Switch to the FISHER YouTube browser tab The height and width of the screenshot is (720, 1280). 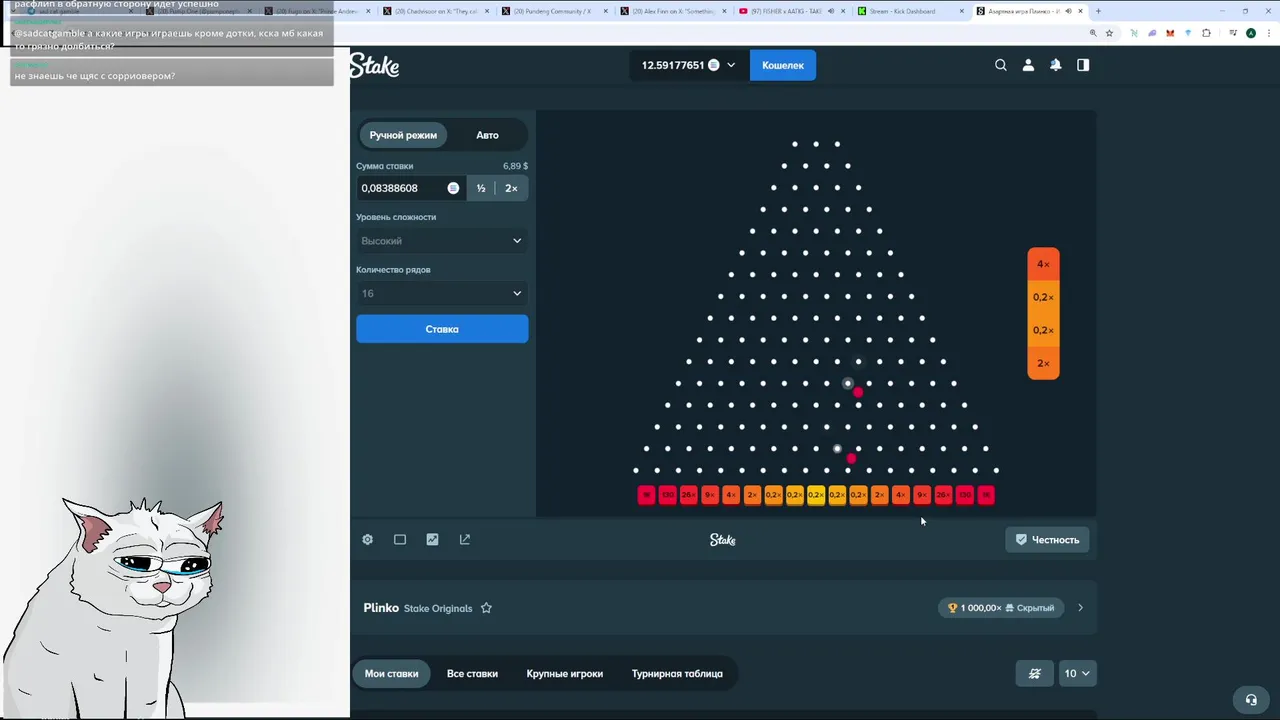(790, 11)
